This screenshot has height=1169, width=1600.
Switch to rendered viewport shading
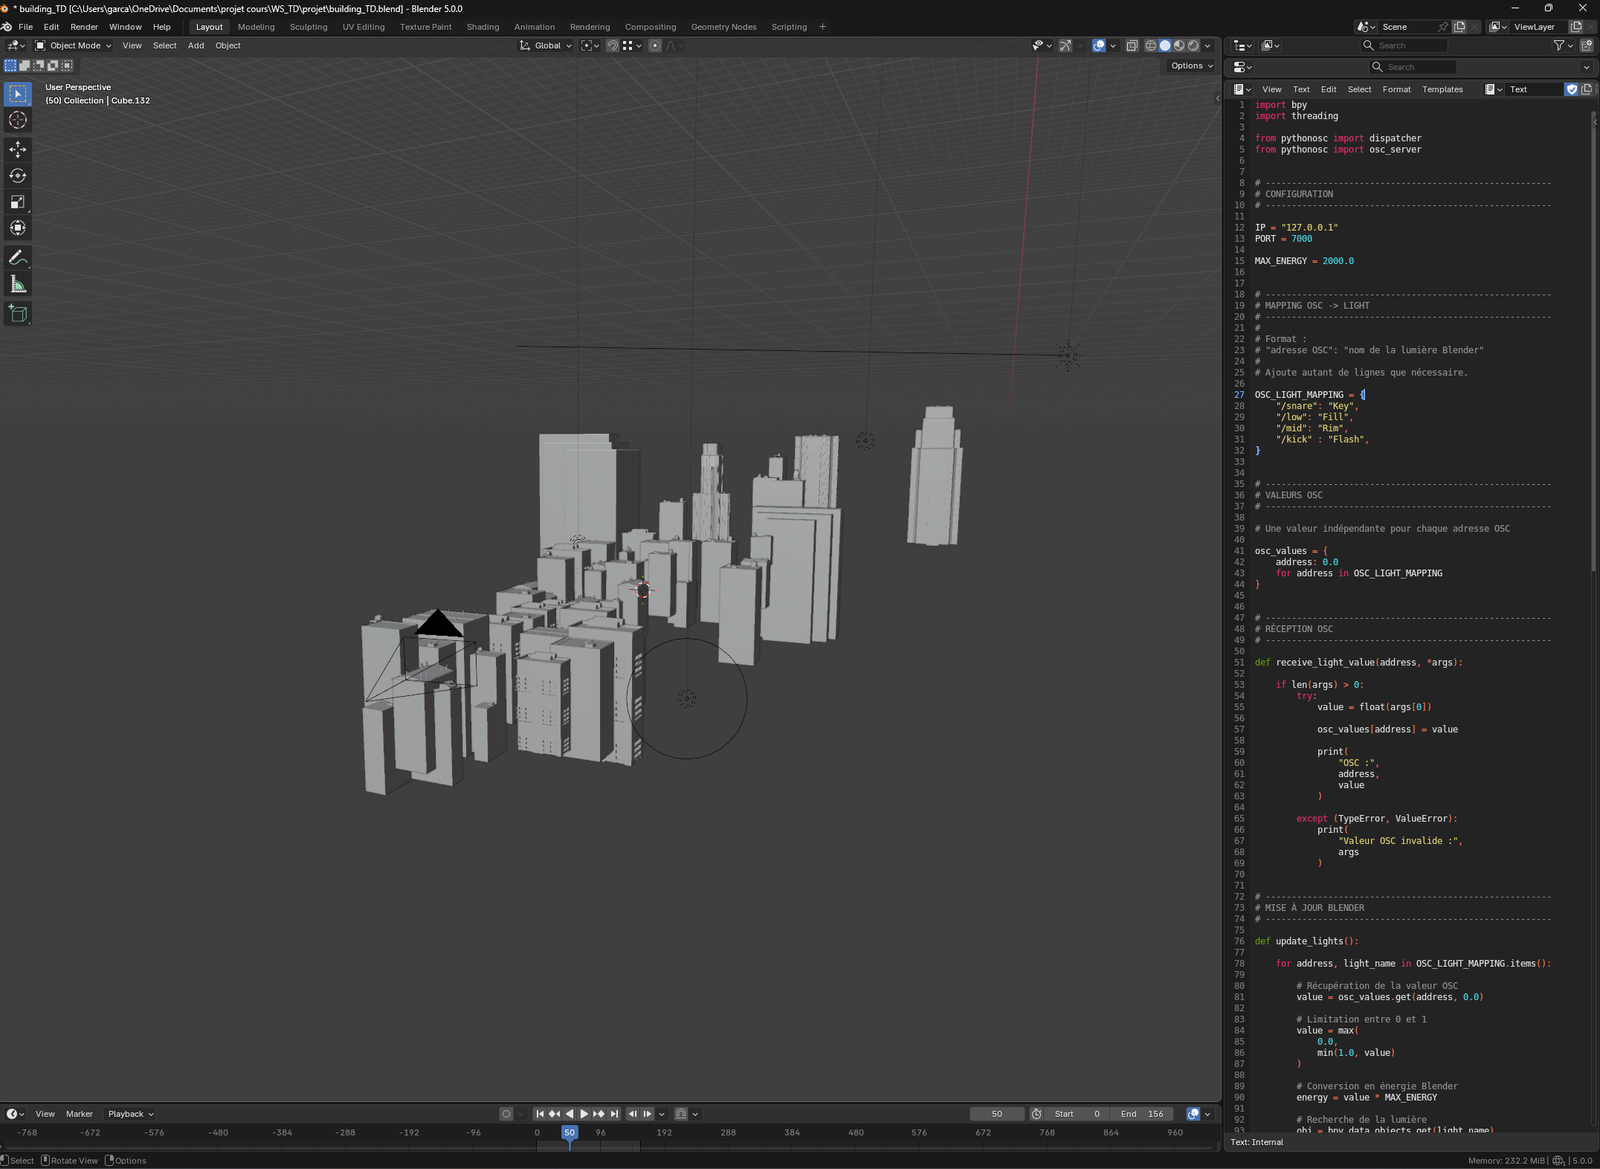1193,45
